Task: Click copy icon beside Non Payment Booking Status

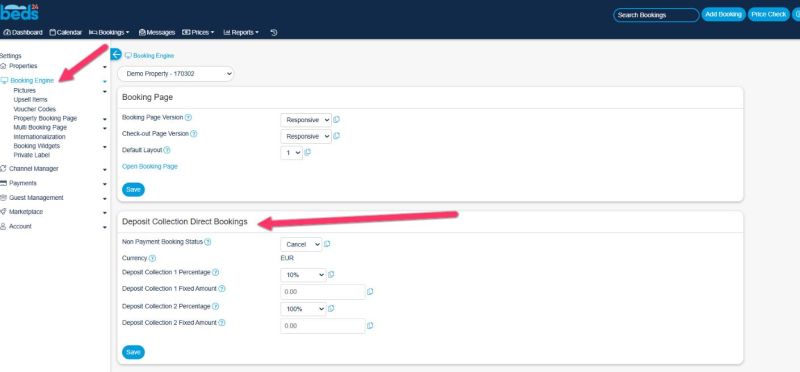Action: click(x=327, y=244)
